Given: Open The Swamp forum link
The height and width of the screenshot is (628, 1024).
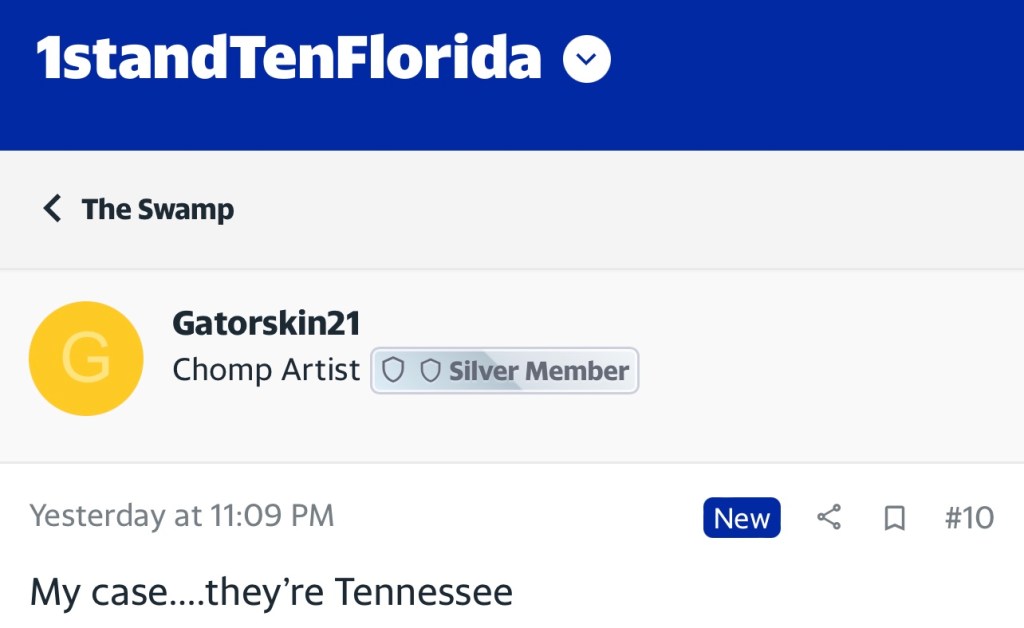Looking at the screenshot, I should [x=158, y=209].
